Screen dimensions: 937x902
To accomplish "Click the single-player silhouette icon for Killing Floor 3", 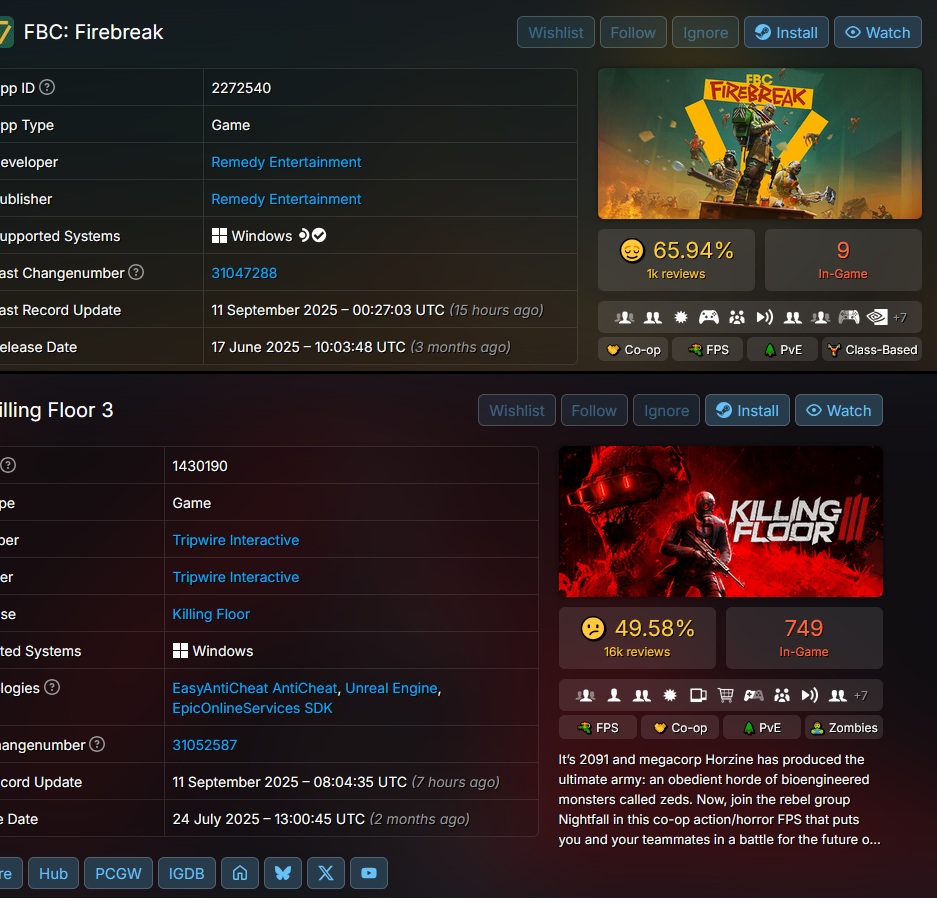I will pyautogui.click(x=614, y=695).
